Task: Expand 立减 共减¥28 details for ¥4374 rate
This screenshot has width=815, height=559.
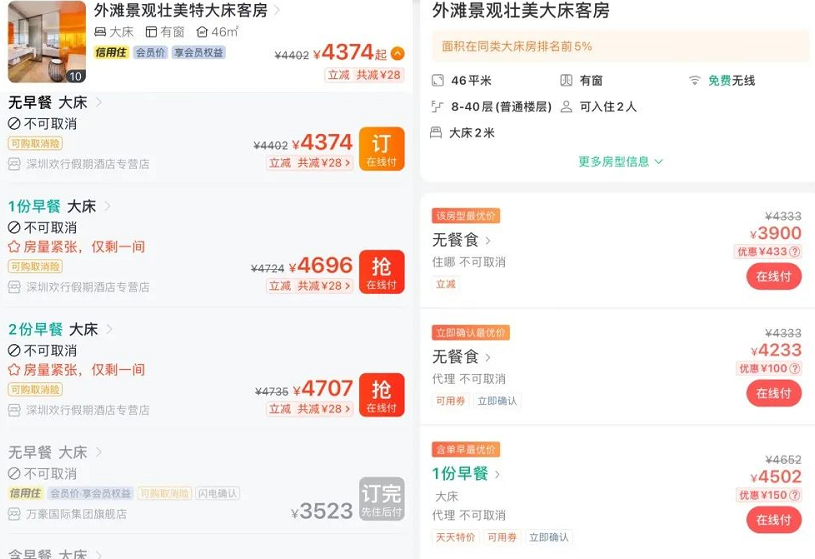Action: click(309, 163)
